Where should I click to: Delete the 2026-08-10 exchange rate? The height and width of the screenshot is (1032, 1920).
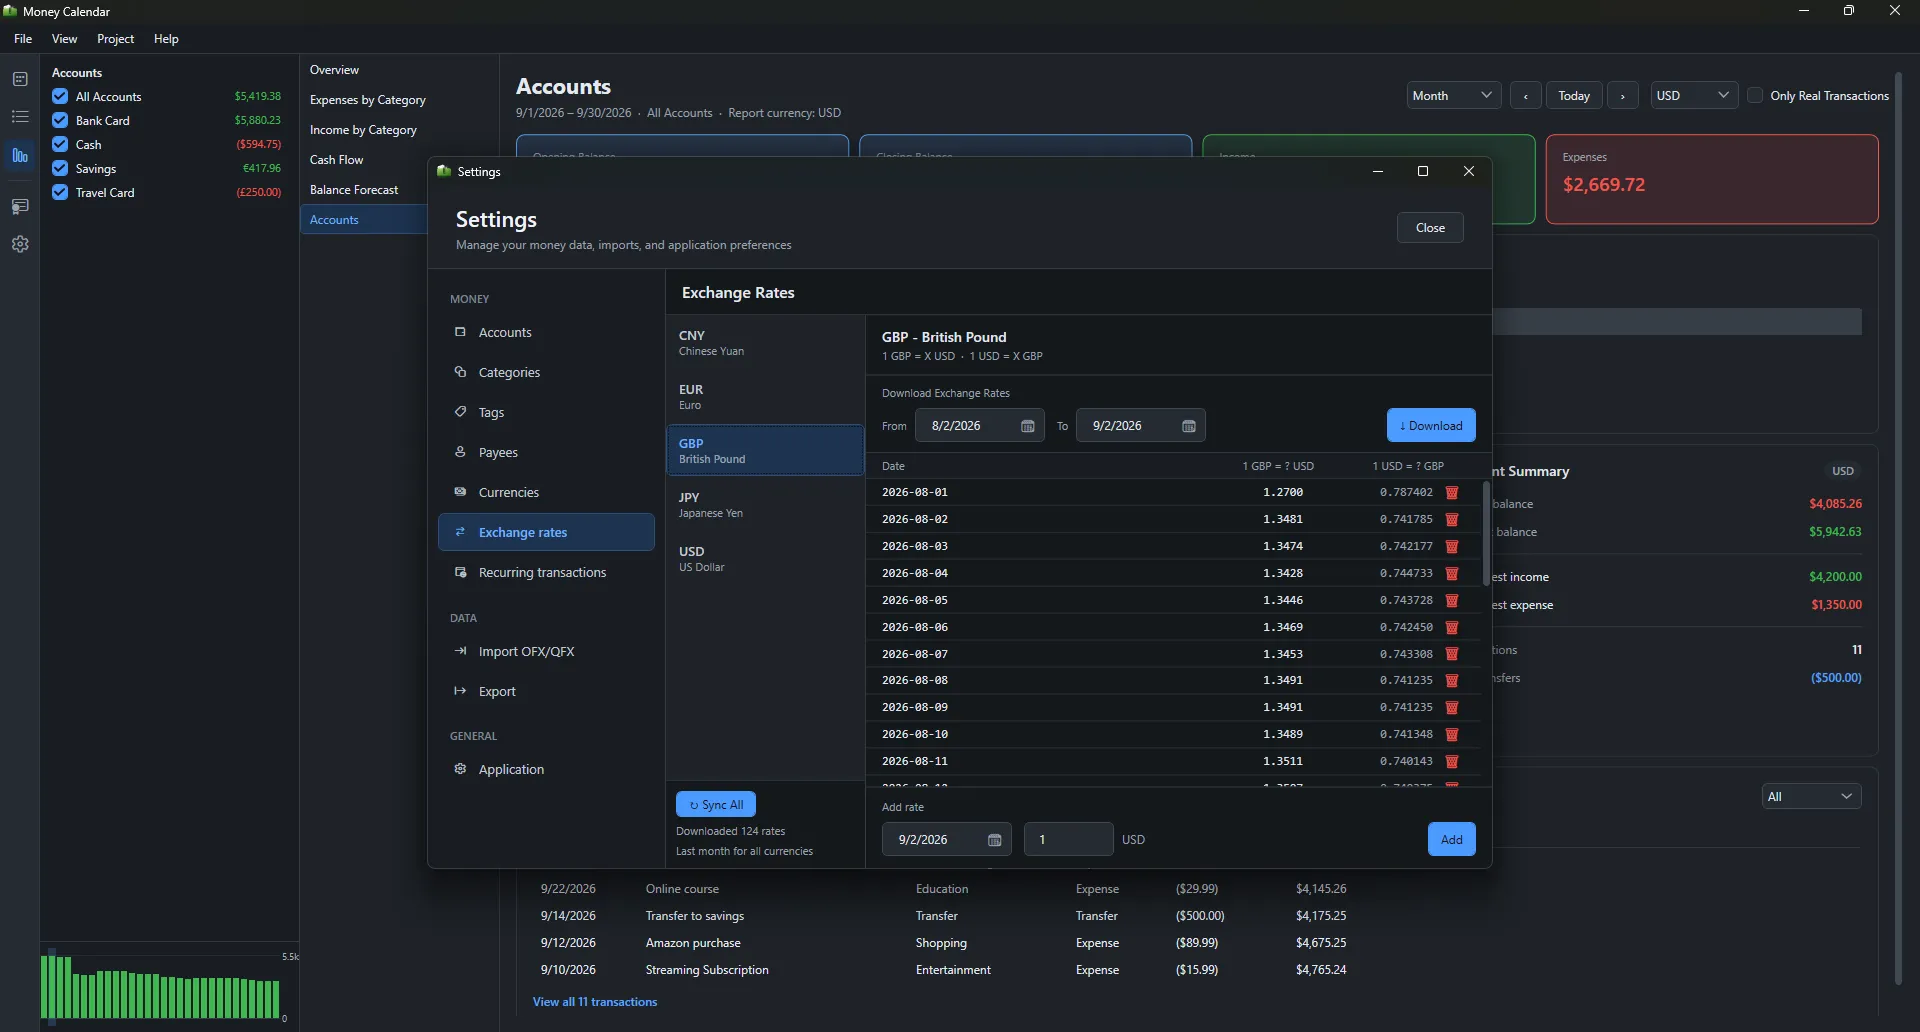click(1452, 735)
